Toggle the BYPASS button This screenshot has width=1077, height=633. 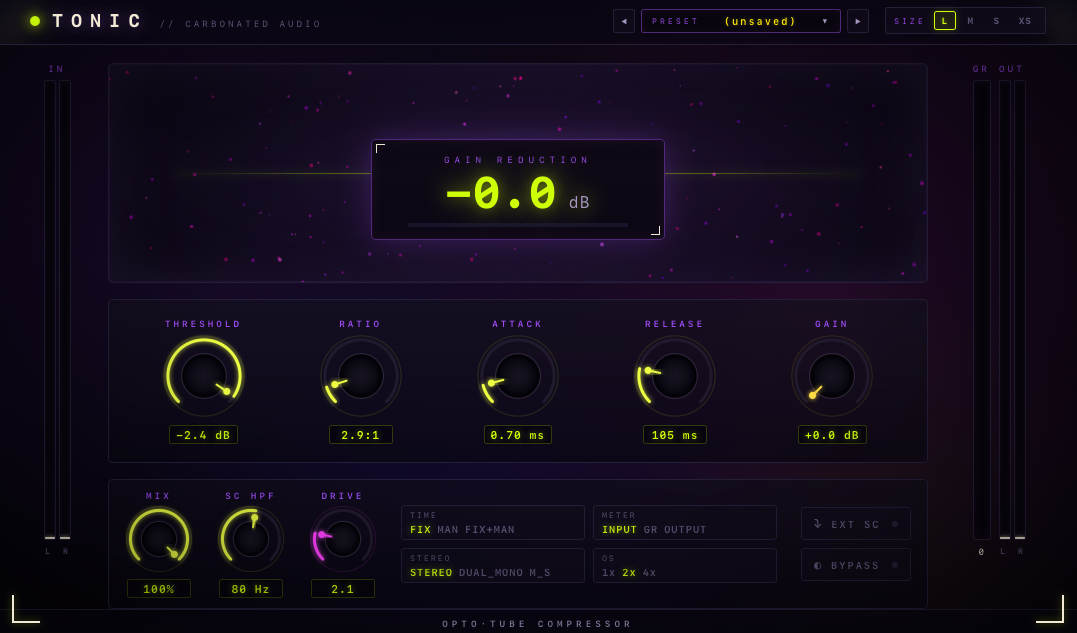click(856, 565)
